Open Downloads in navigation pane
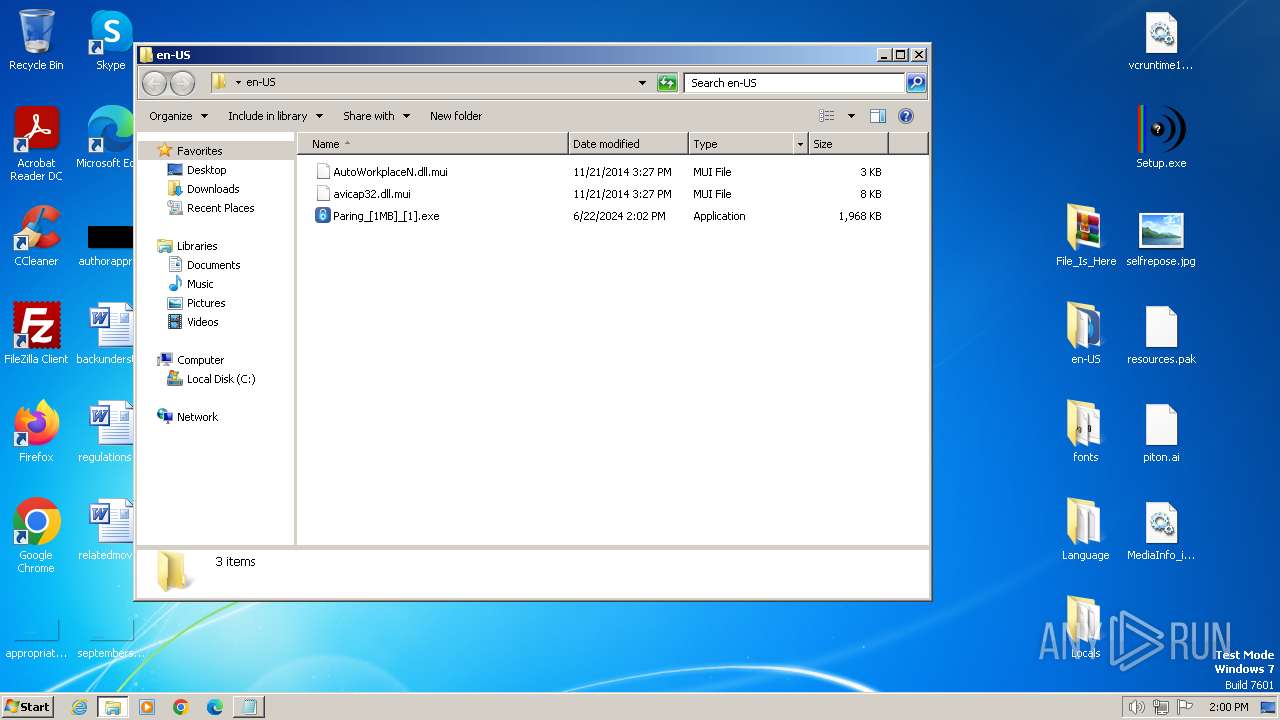This screenshot has height=720, width=1280. pyautogui.click(x=212, y=189)
